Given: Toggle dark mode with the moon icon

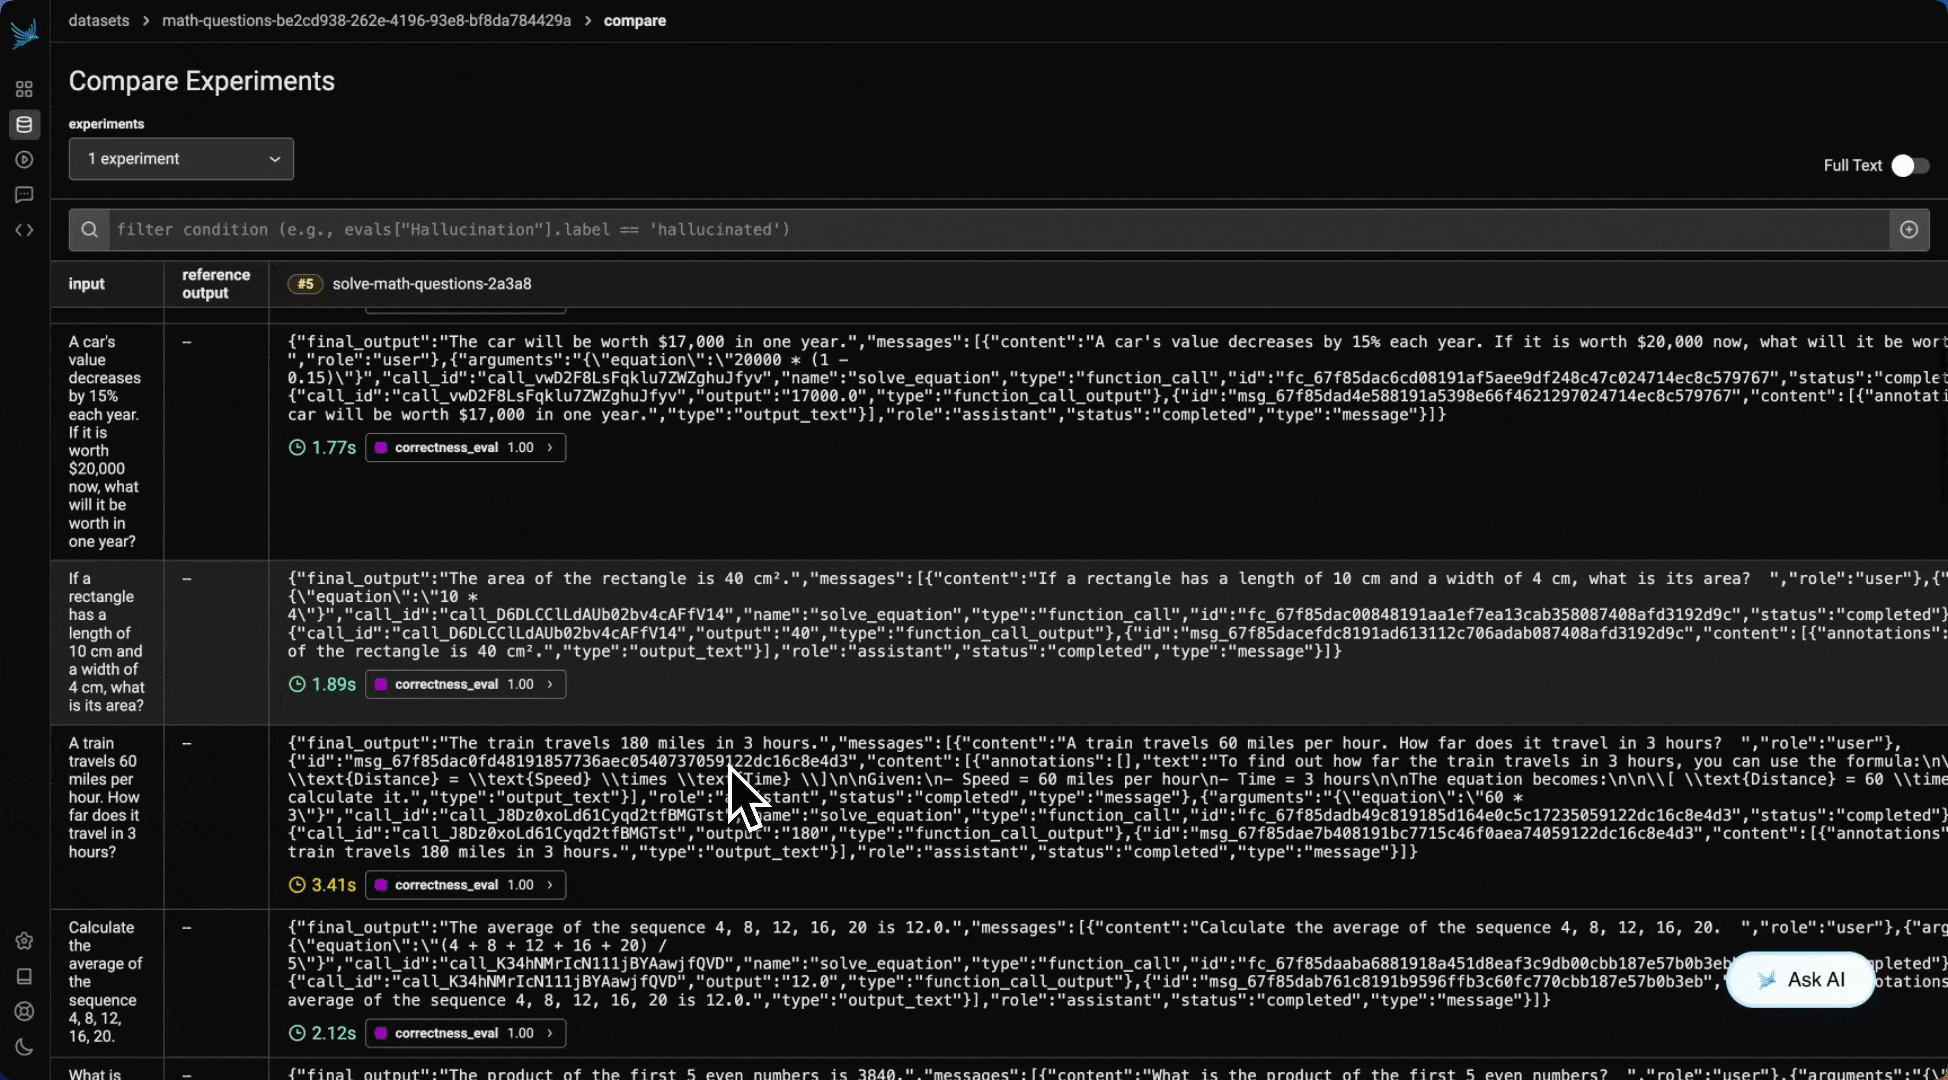Looking at the screenshot, I should [24, 1047].
